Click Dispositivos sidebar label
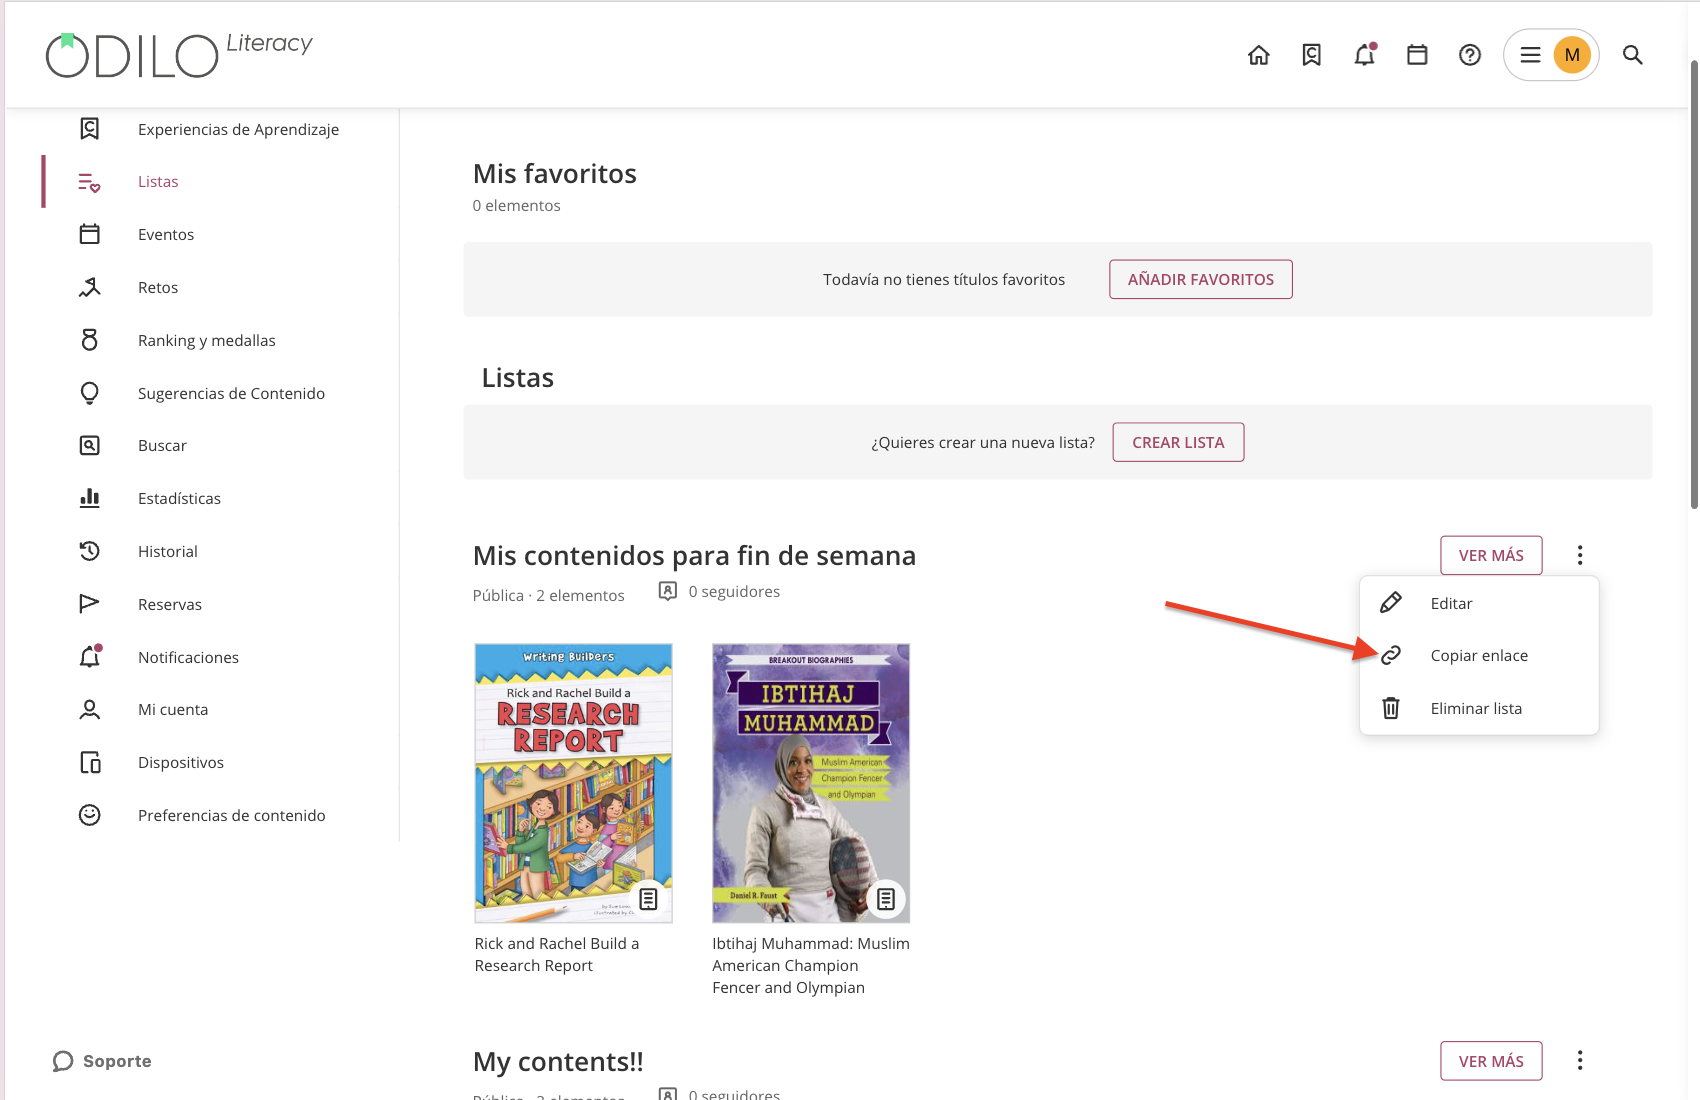This screenshot has width=1700, height=1100. tap(181, 762)
